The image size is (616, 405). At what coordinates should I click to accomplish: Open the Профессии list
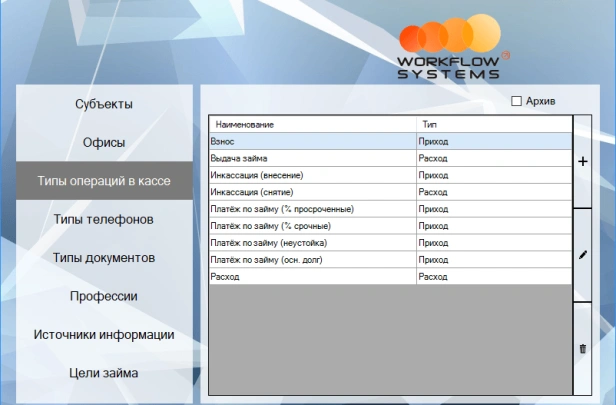[103, 296]
